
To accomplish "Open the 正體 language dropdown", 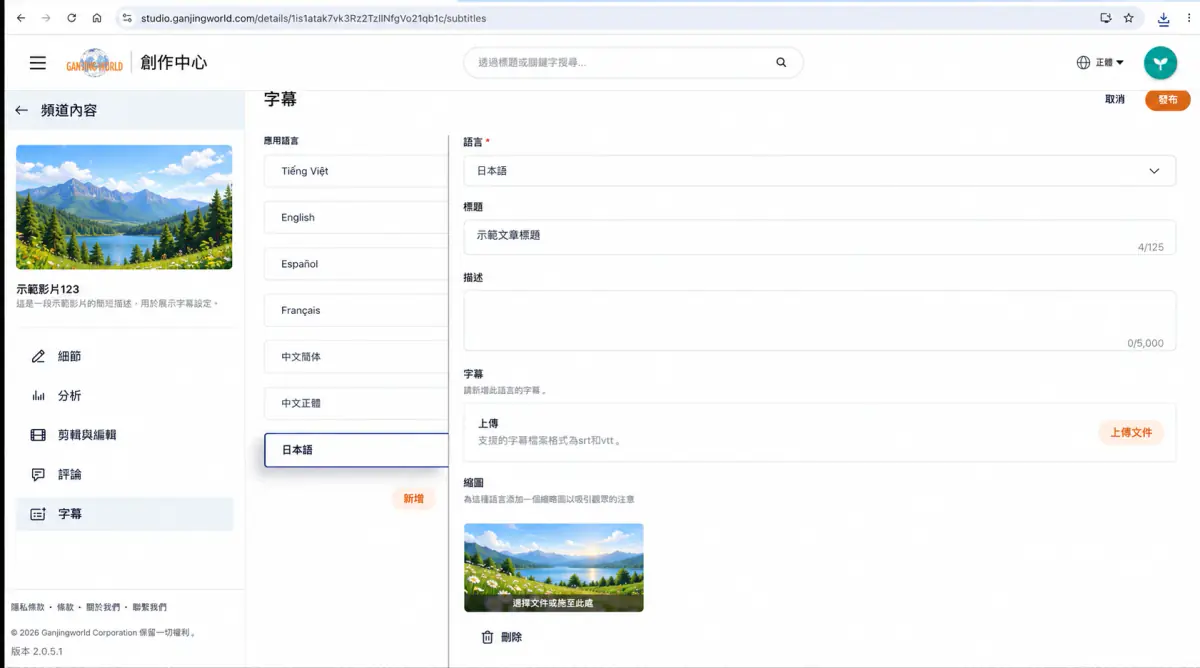I will (1109, 62).
